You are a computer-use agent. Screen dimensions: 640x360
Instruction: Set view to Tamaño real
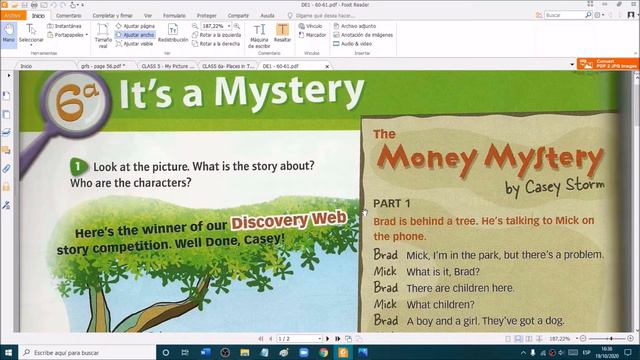point(103,36)
